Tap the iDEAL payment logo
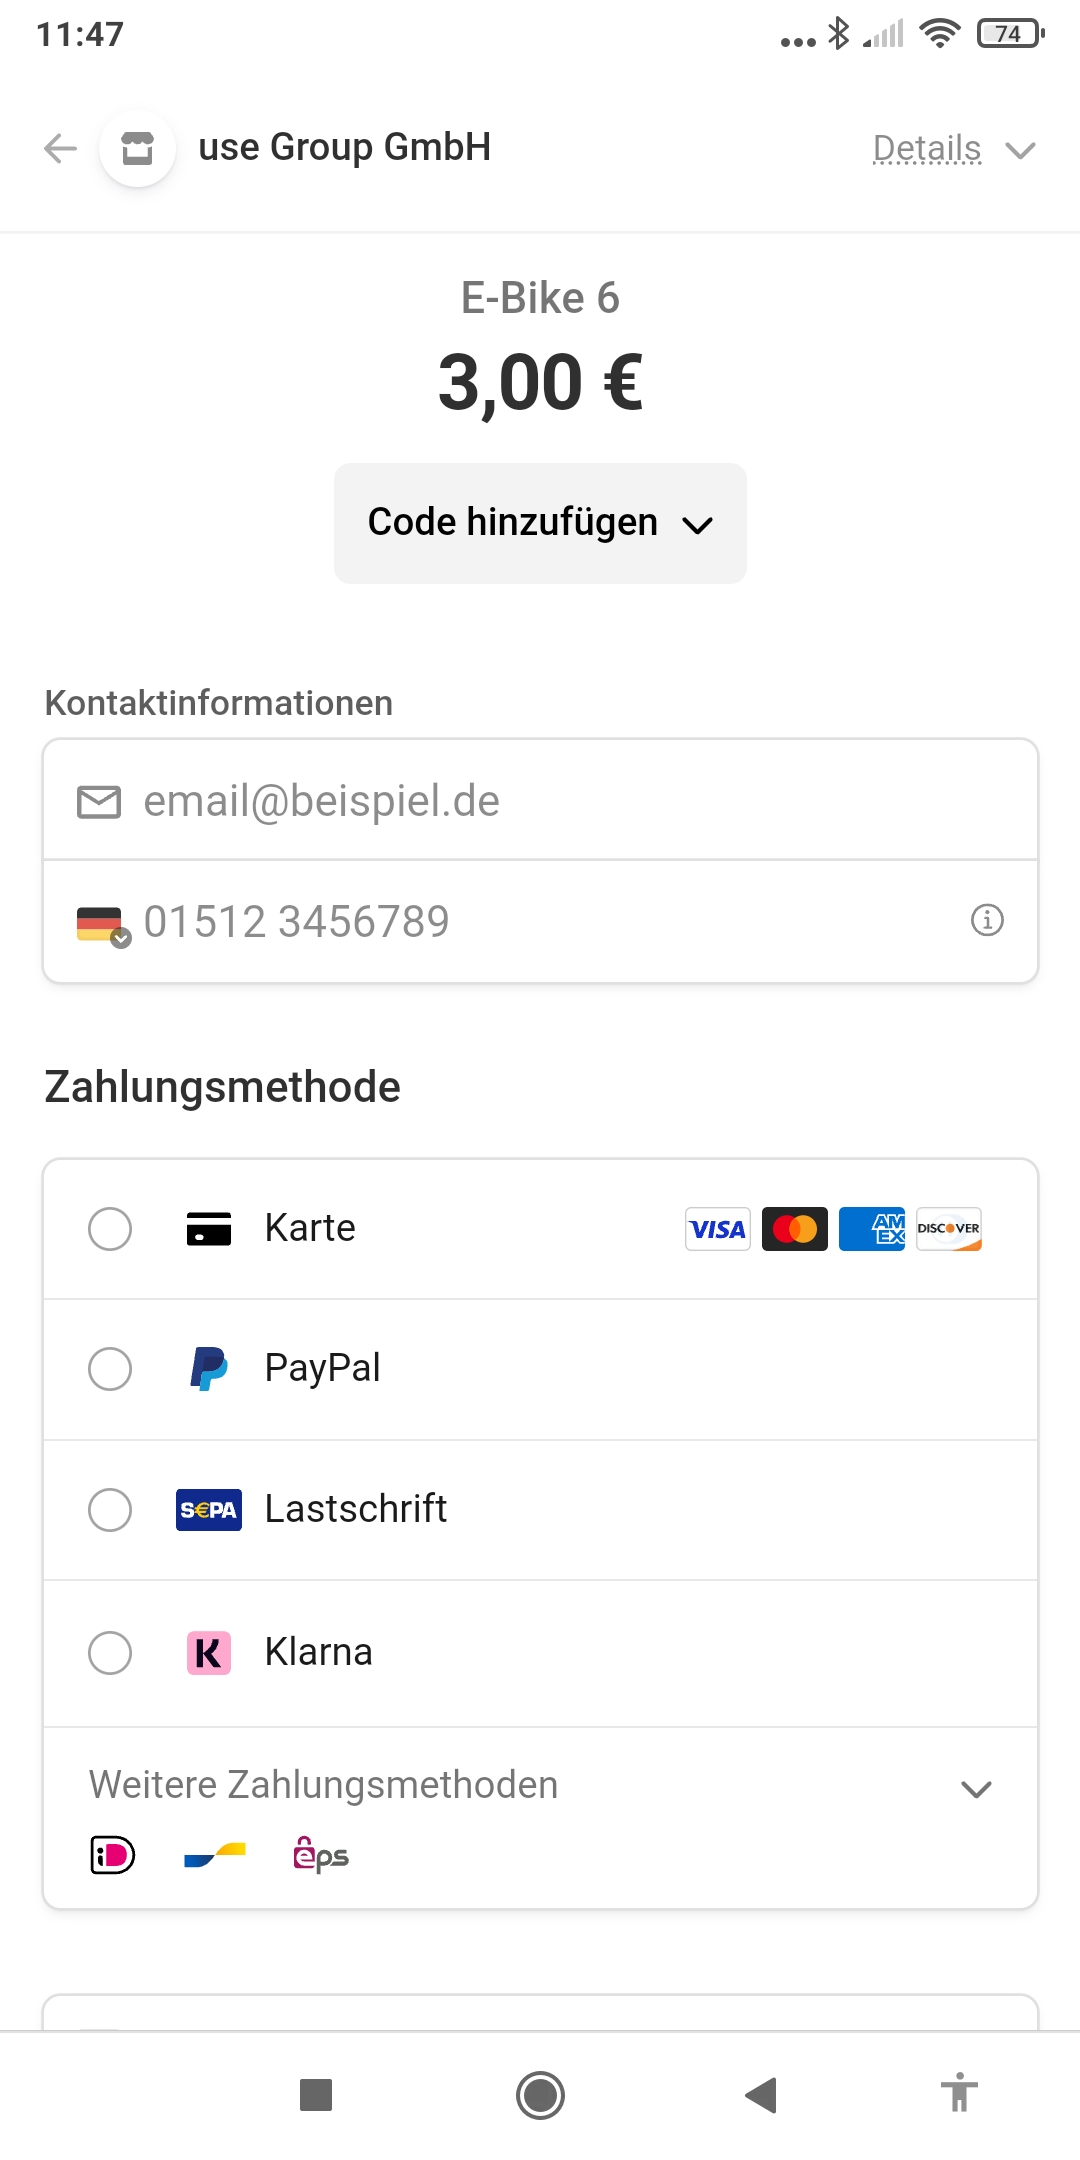This screenshot has height=2160, width=1080. [112, 1856]
